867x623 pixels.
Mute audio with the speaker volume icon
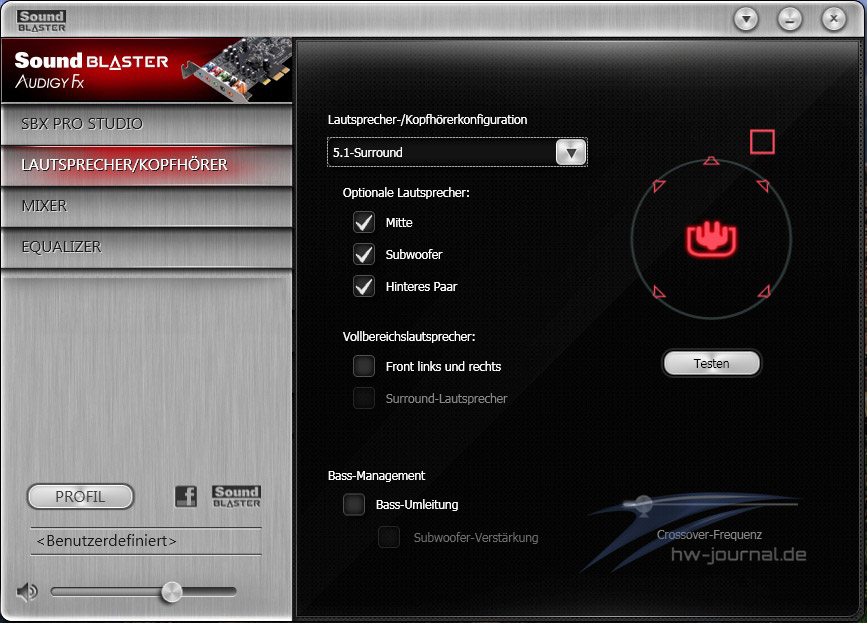point(27,591)
